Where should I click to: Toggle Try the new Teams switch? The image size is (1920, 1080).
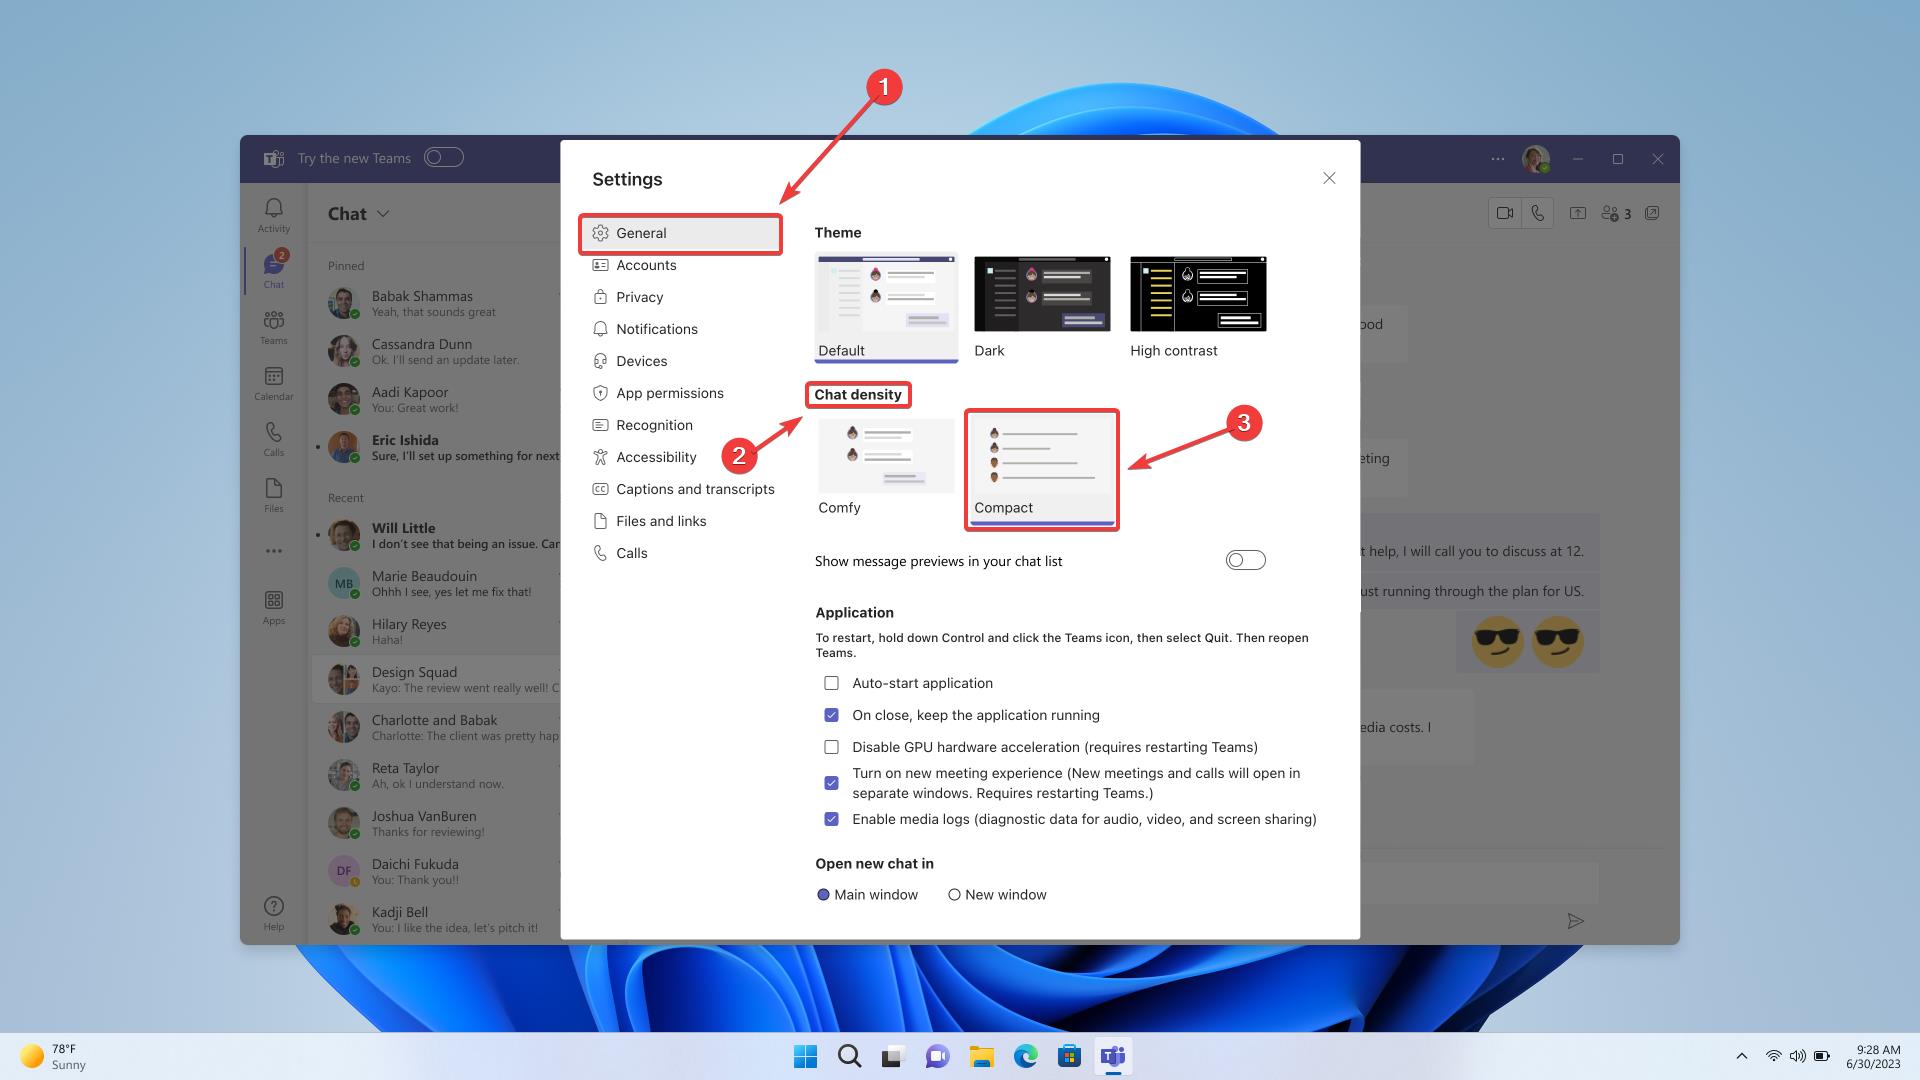443,157
